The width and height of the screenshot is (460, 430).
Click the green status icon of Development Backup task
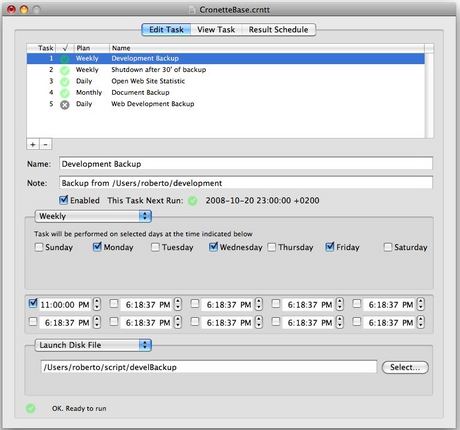[65, 59]
